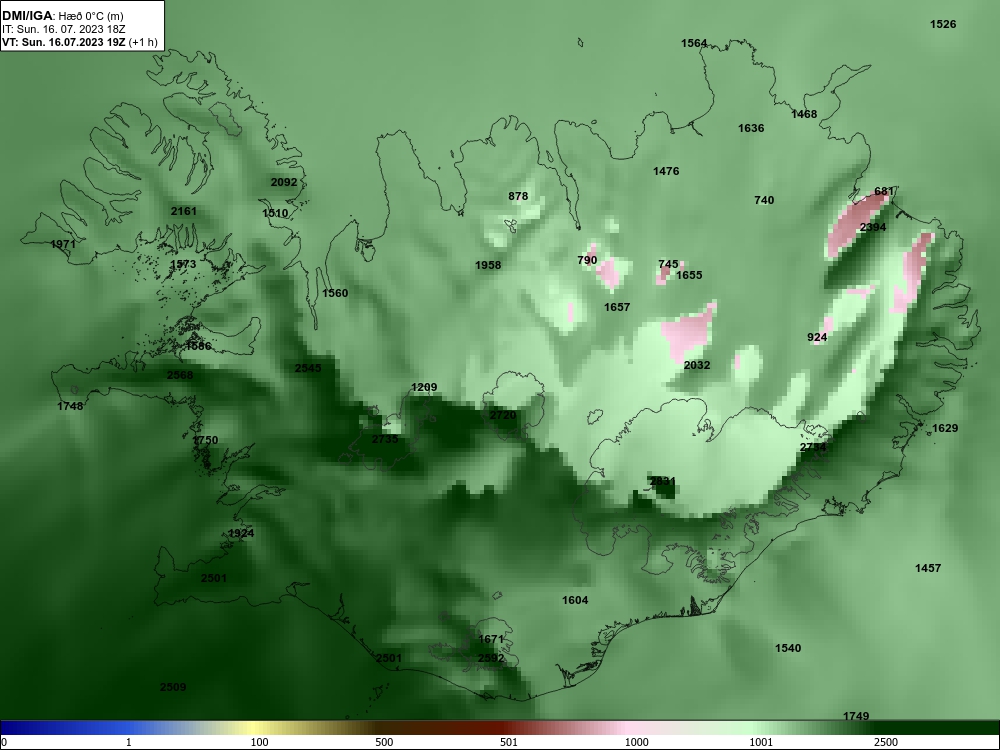Select the height value 740
This screenshot has width=1000, height=750.
[x=764, y=200]
